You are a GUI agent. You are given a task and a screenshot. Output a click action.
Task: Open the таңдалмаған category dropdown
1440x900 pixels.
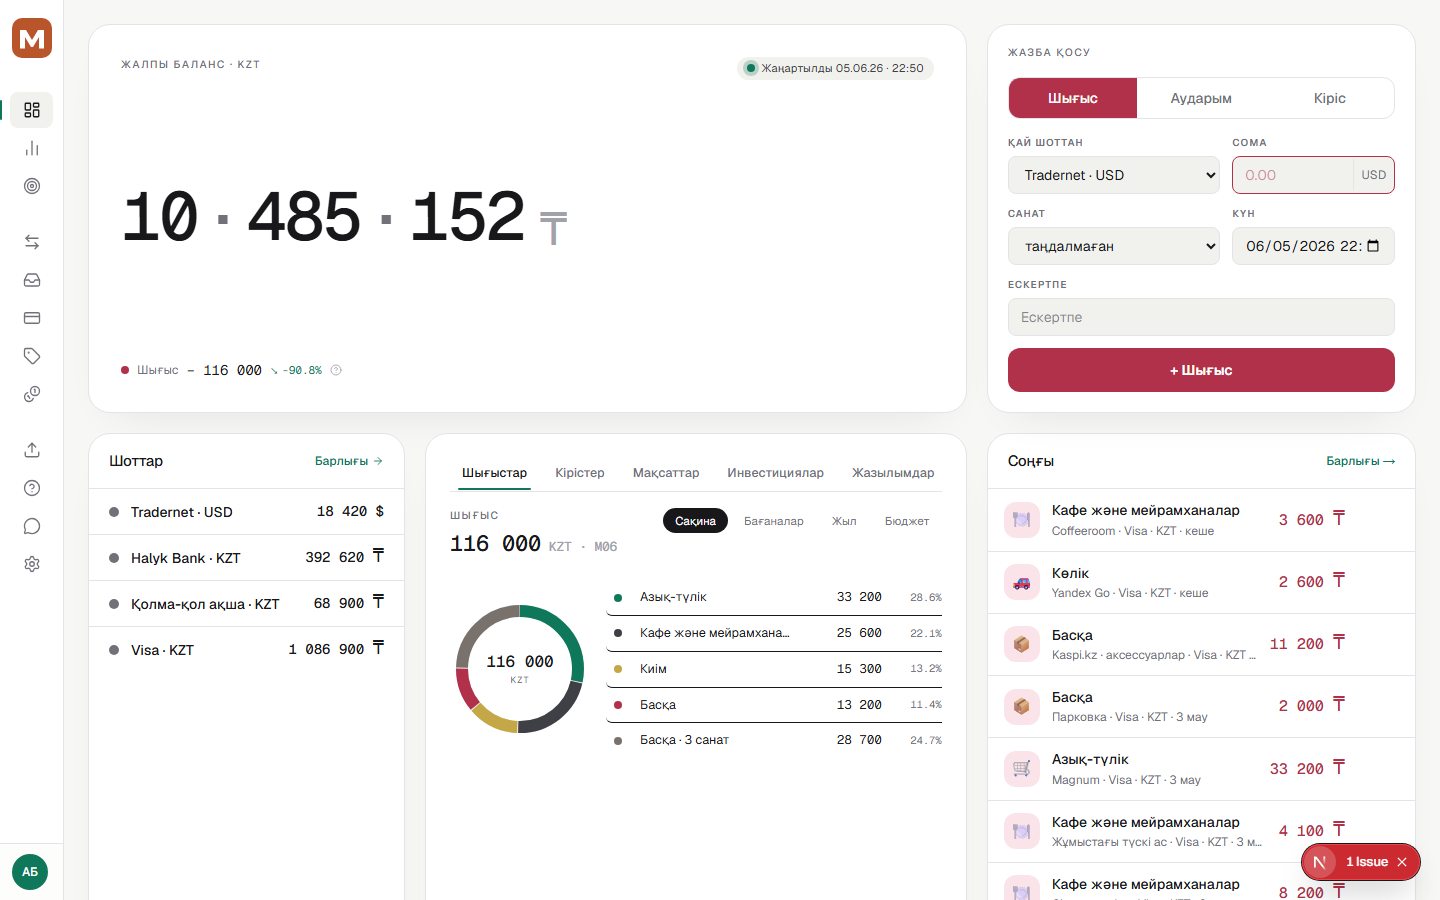click(x=1114, y=246)
